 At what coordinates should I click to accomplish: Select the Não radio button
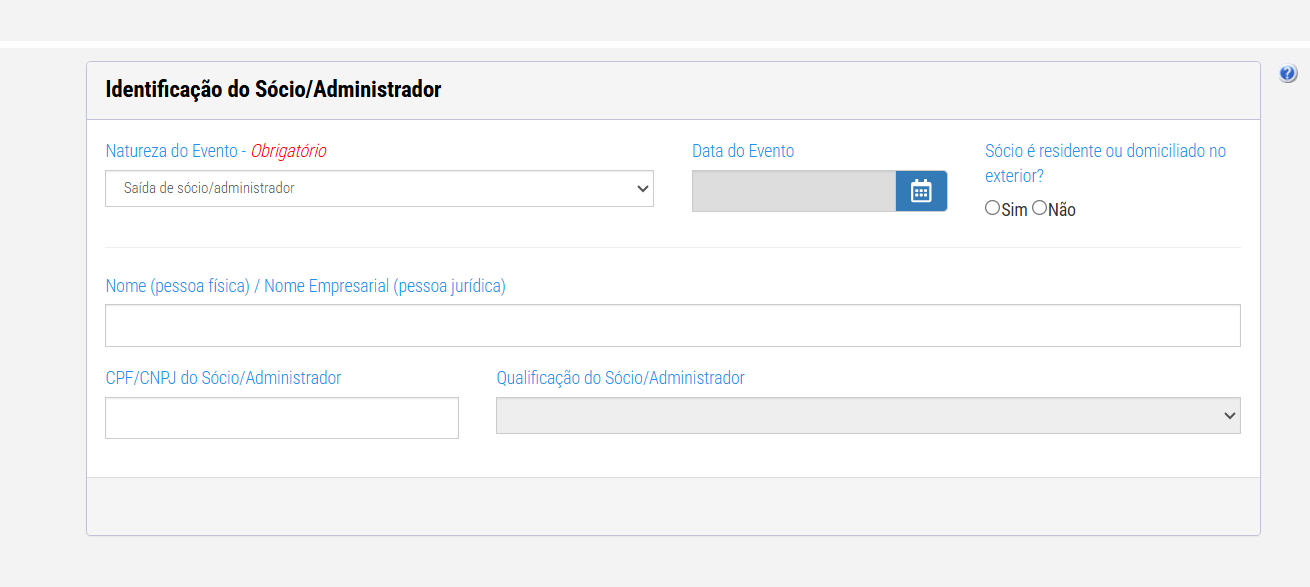pos(1039,208)
